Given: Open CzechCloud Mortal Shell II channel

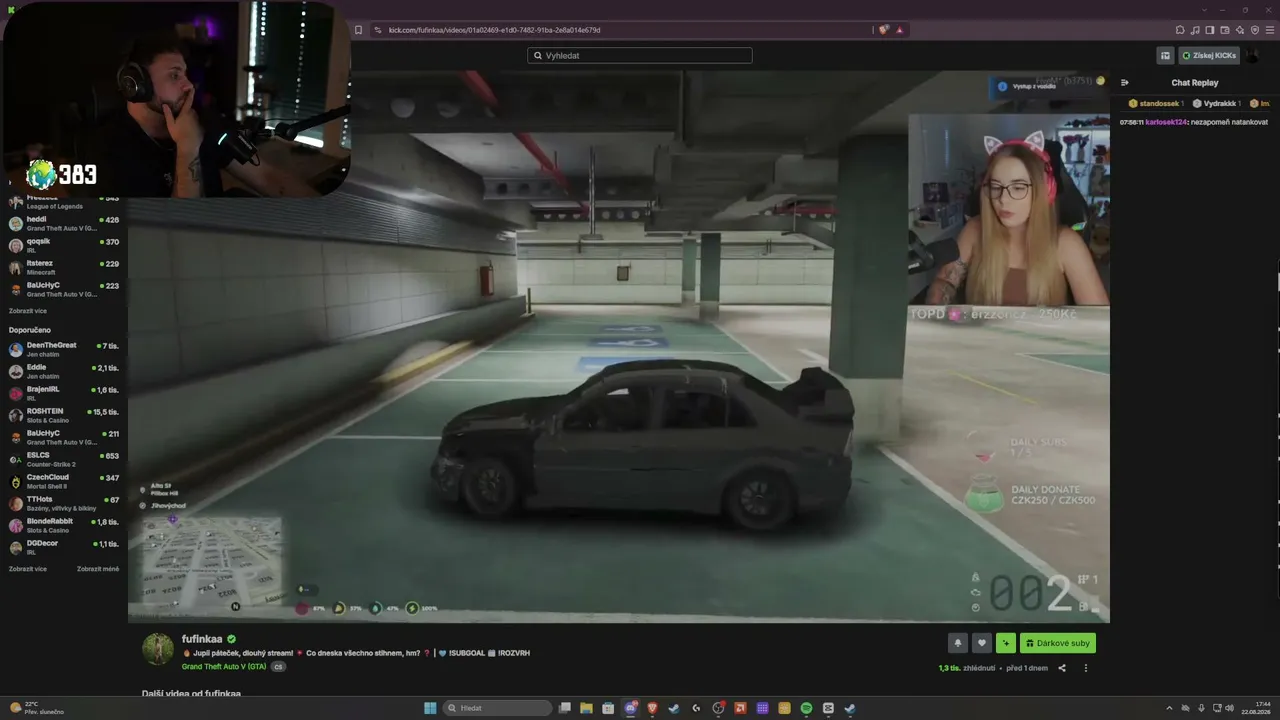Looking at the screenshot, I should [64, 481].
